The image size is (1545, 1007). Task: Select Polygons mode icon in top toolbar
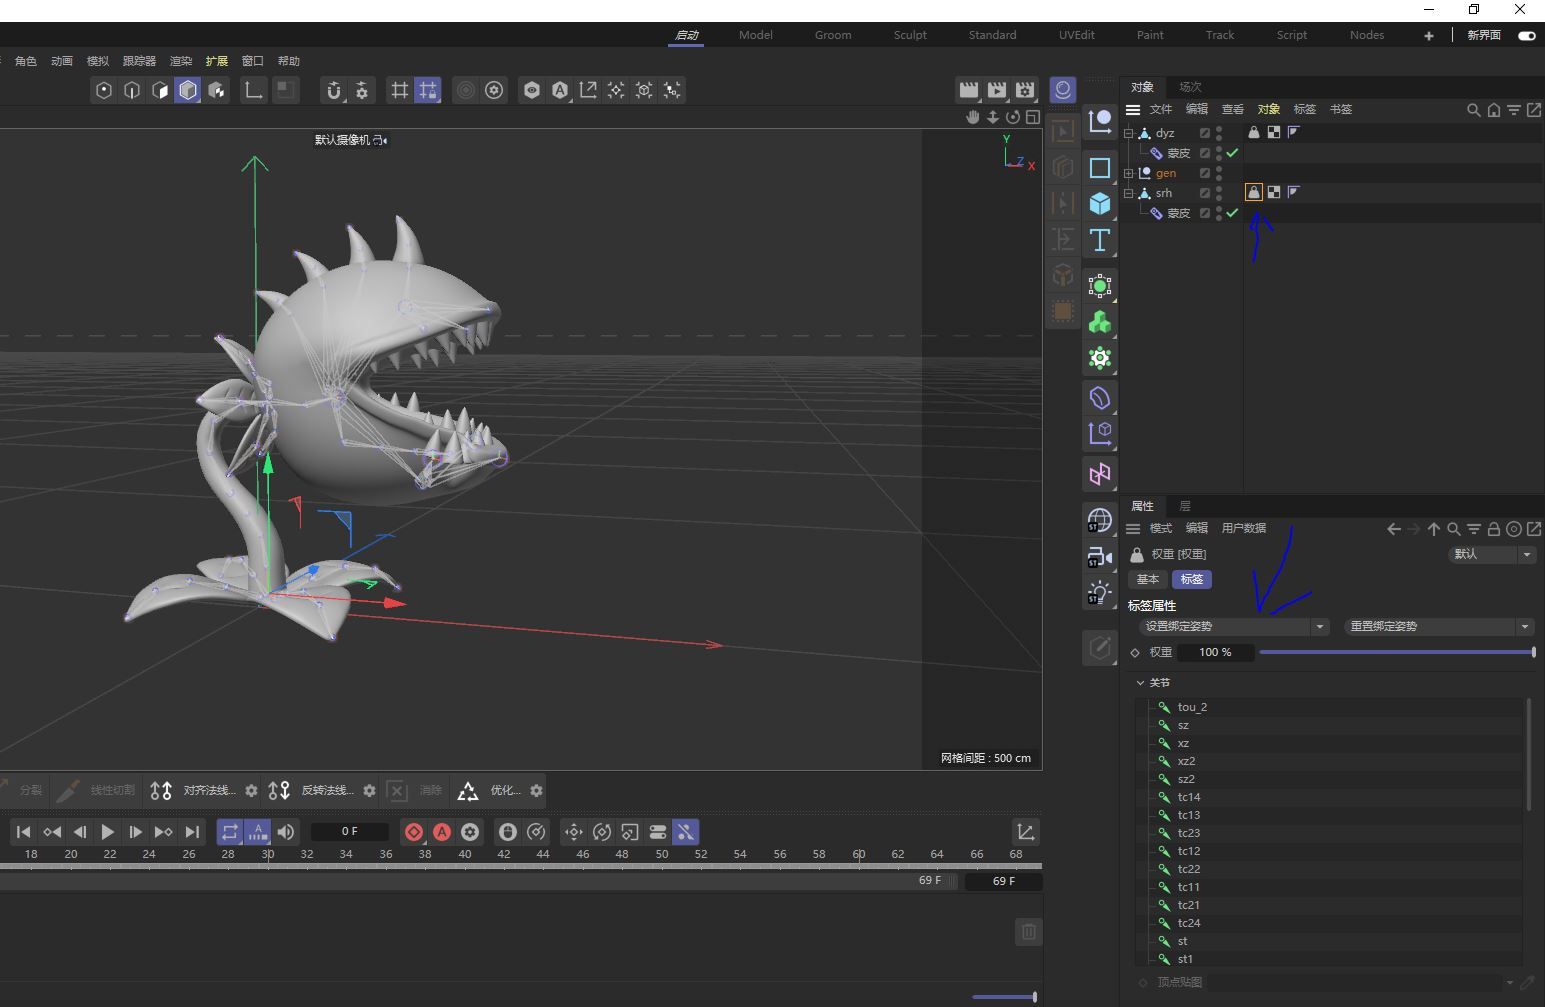(160, 90)
